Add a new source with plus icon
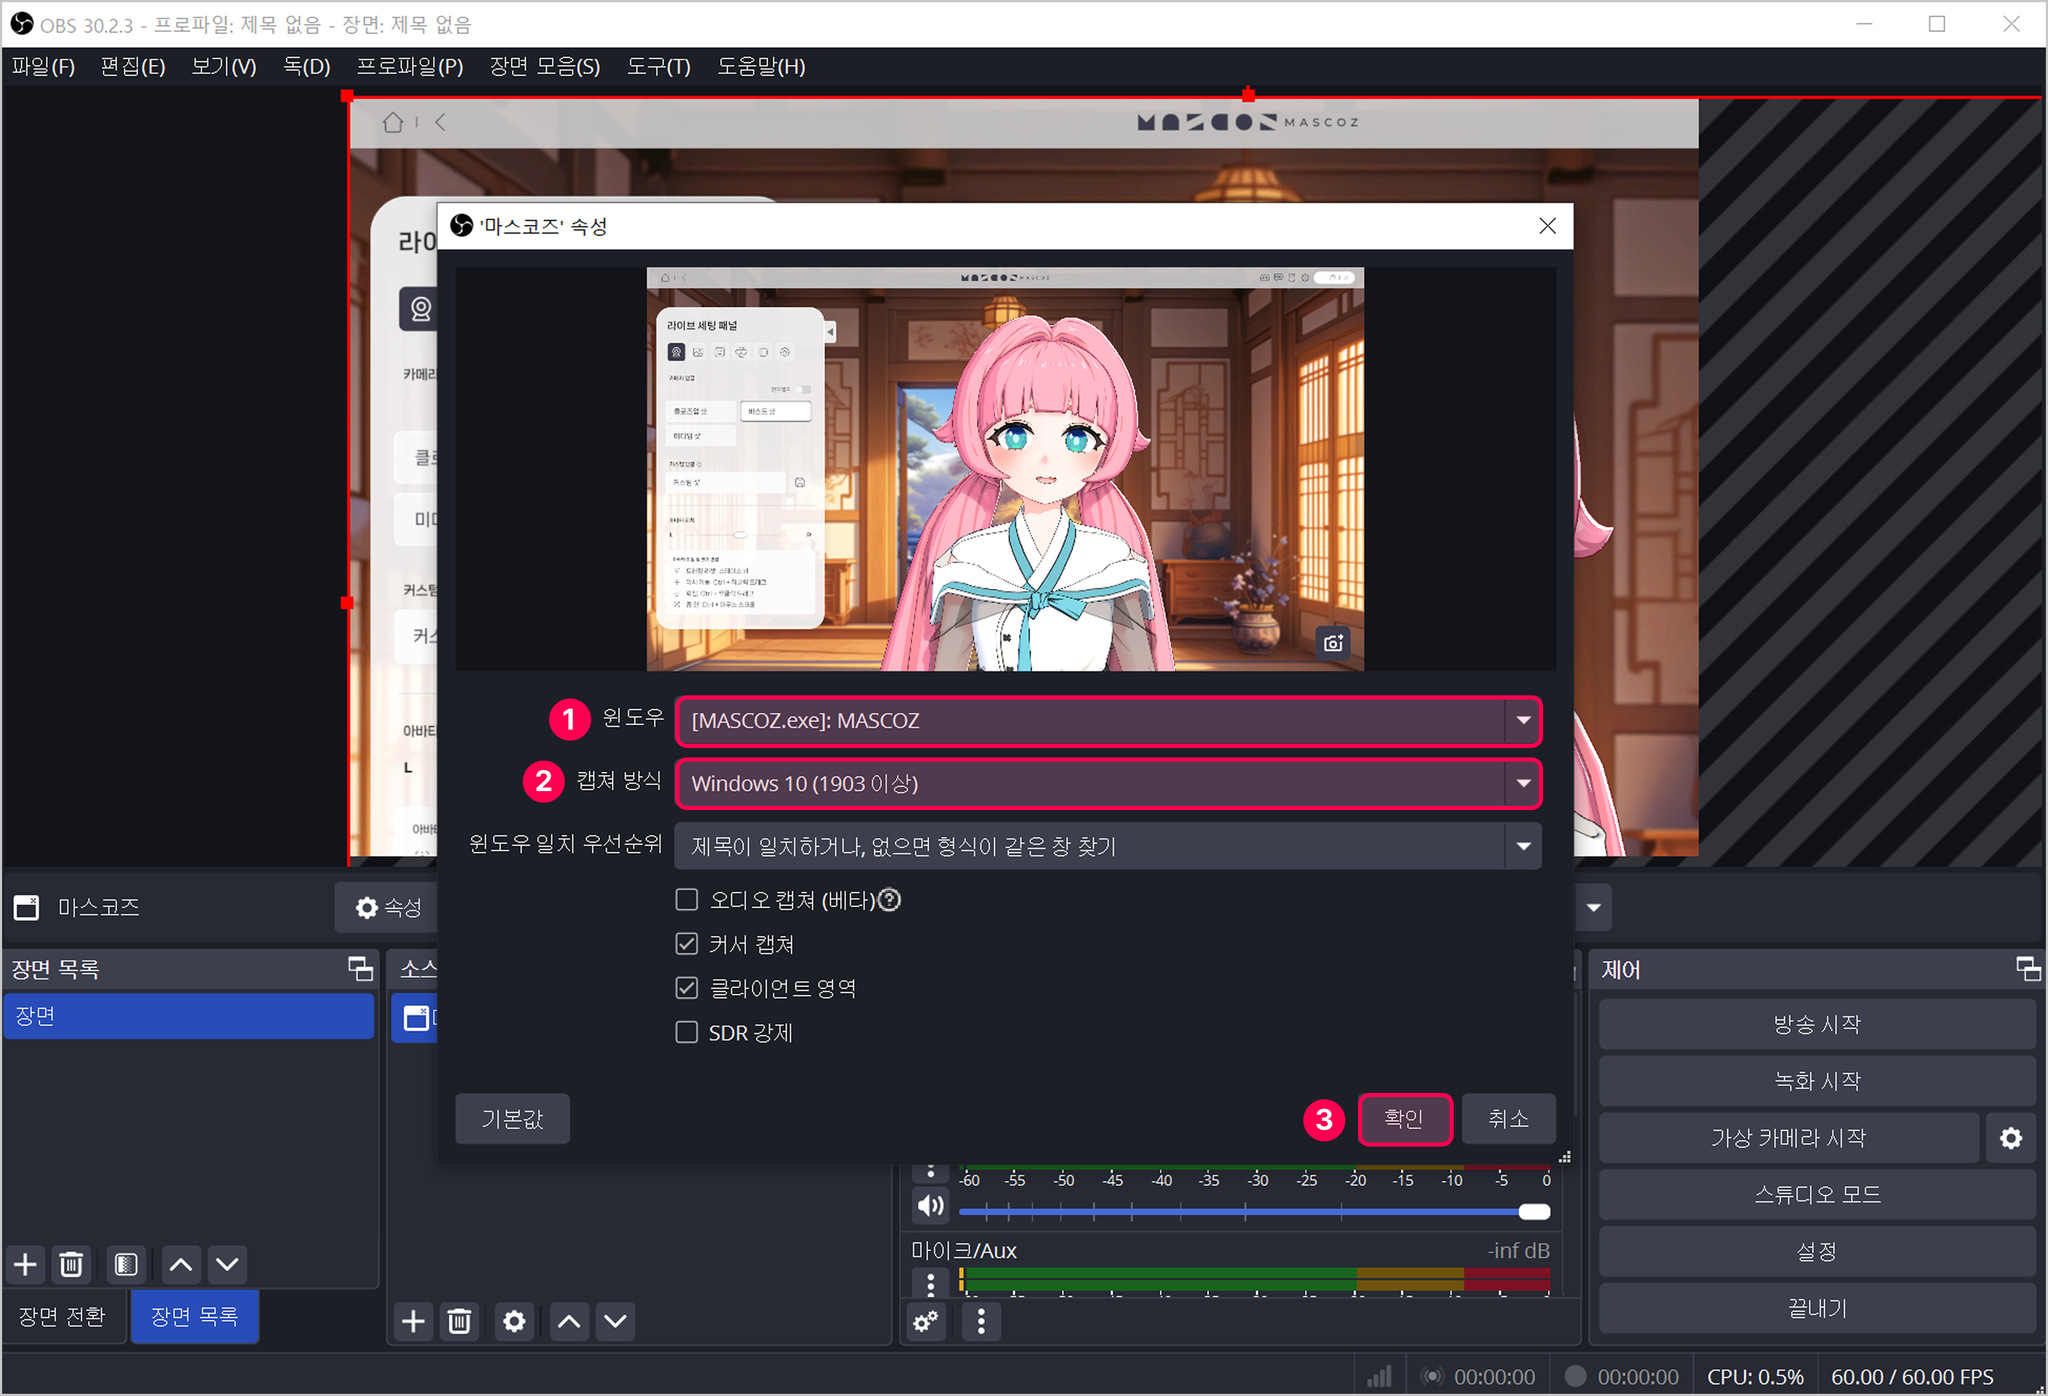The width and height of the screenshot is (2048, 1396). pyautogui.click(x=413, y=1322)
